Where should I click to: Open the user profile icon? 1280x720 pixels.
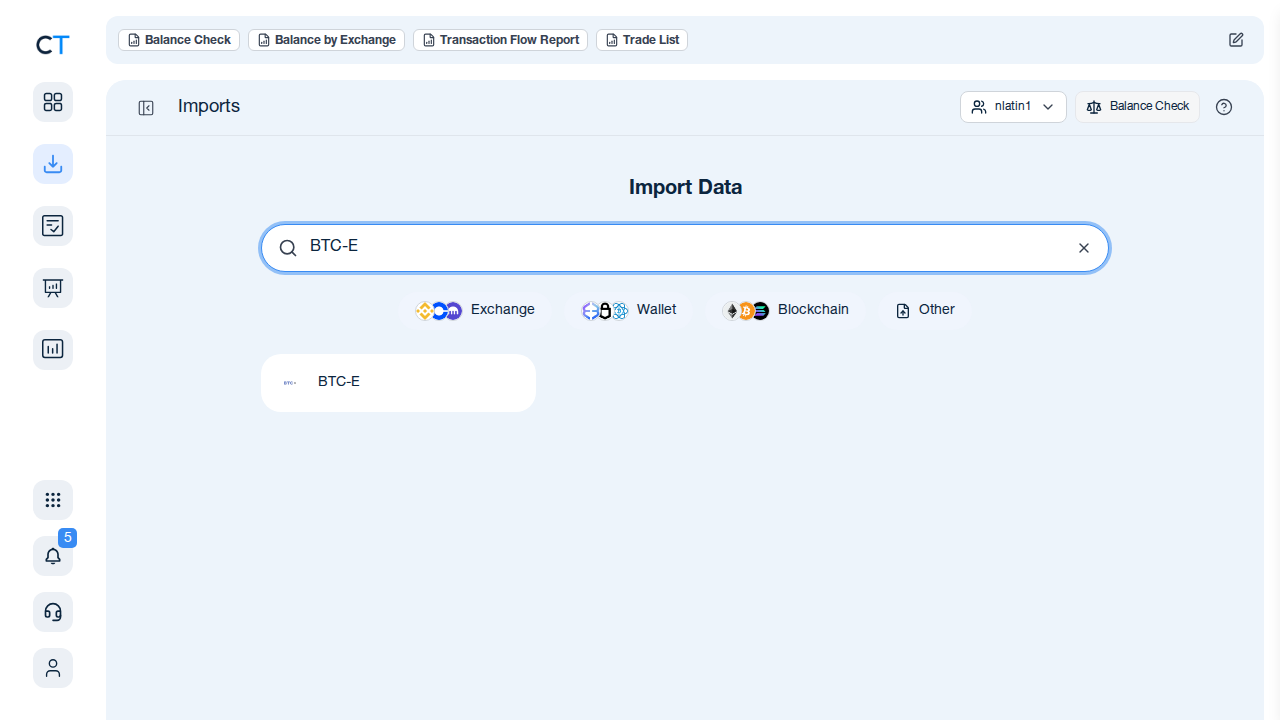click(53, 668)
